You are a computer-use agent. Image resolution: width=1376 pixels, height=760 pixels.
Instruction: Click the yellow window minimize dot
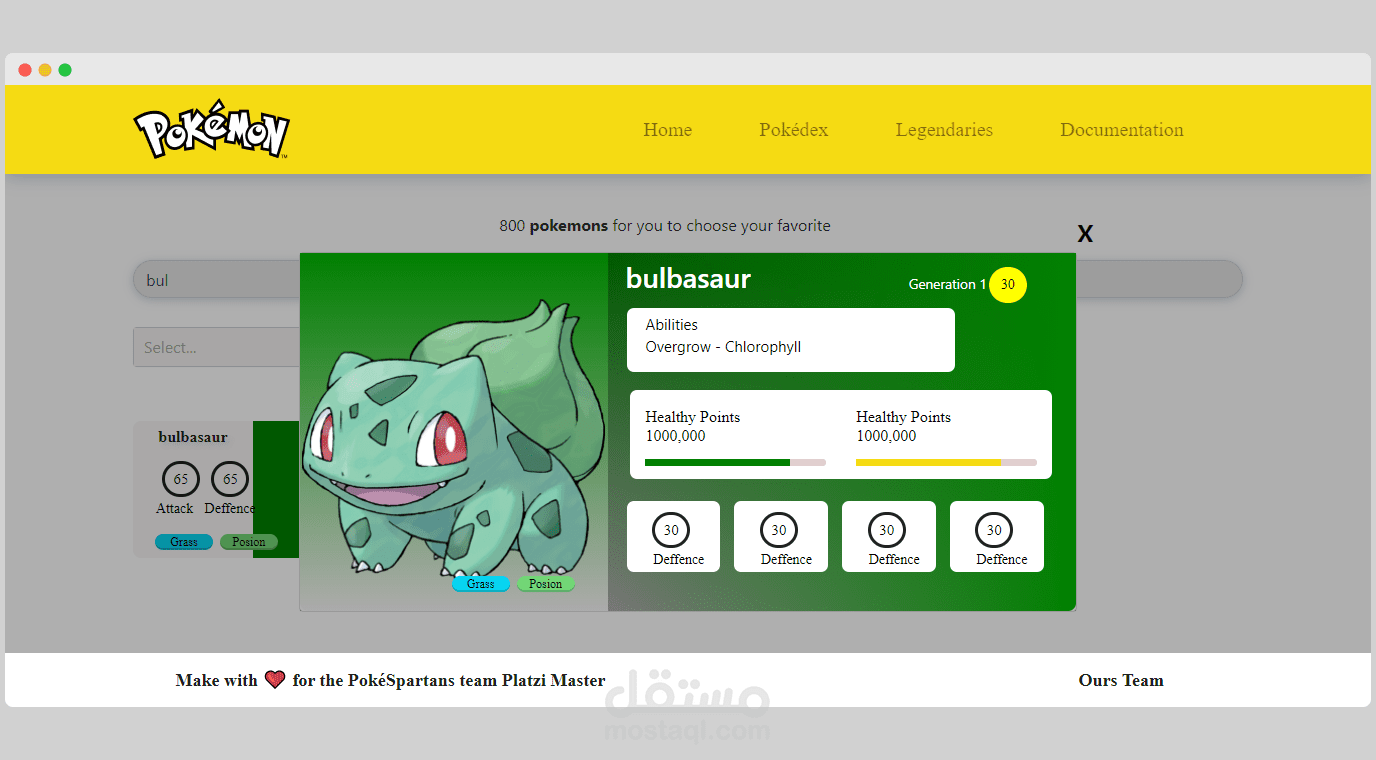(45, 70)
